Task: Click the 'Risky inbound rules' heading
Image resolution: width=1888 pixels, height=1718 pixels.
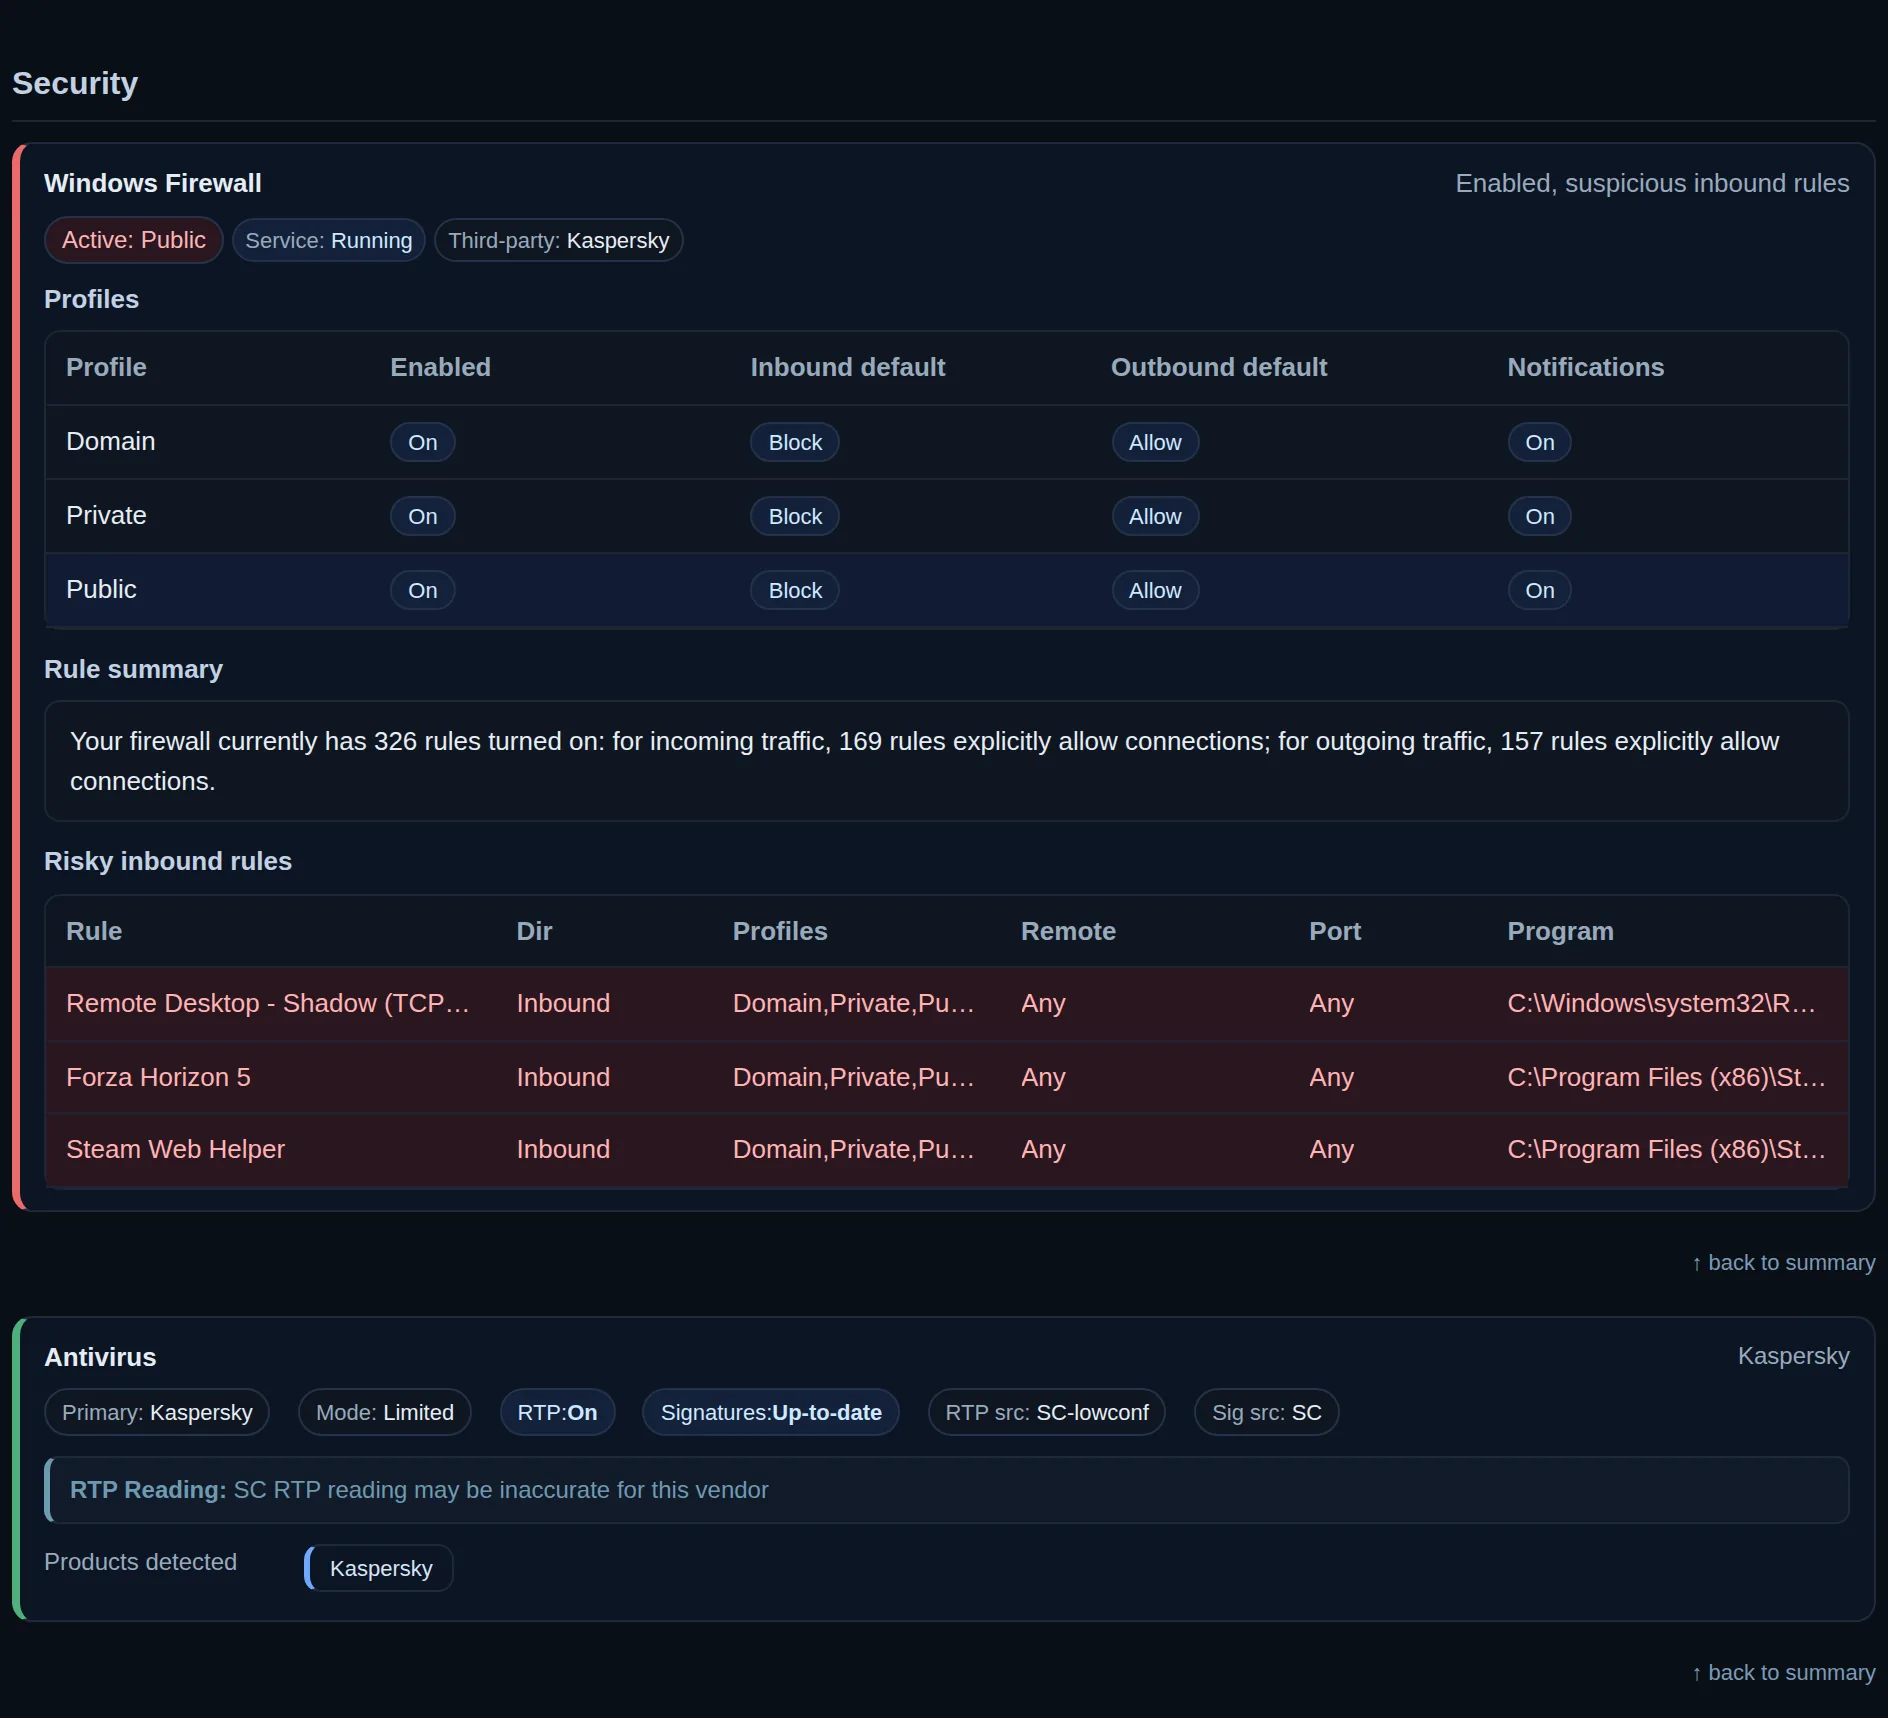Action: [x=168, y=861]
